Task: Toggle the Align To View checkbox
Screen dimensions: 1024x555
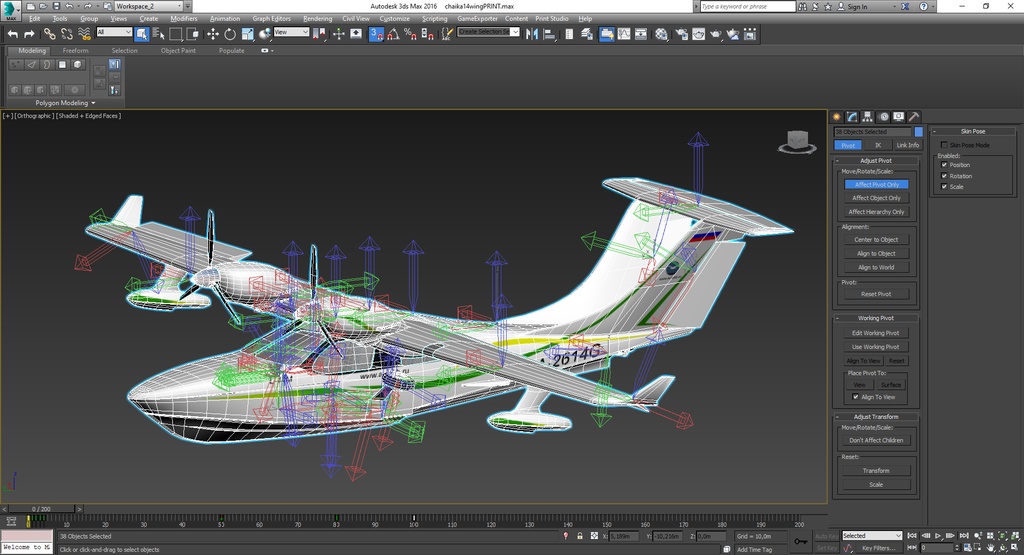Action: click(856, 397)
